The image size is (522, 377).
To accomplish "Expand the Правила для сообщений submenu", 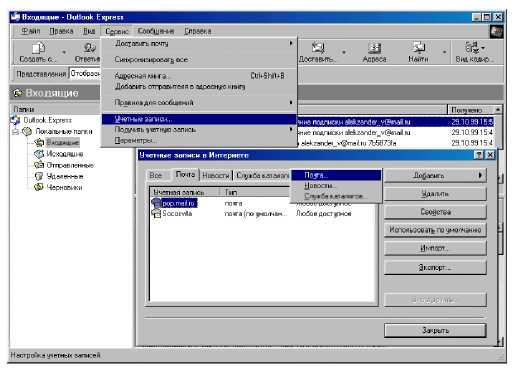I will (x=291, y=102).
